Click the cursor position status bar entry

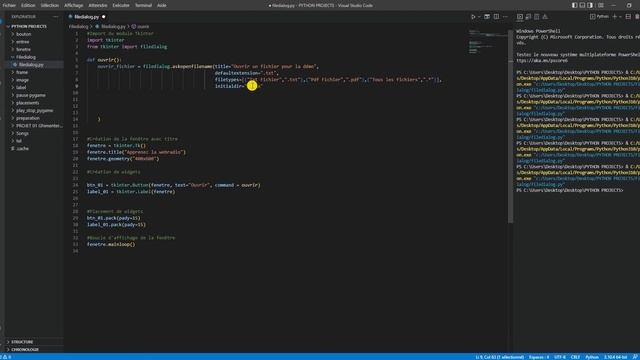(499, 357)
